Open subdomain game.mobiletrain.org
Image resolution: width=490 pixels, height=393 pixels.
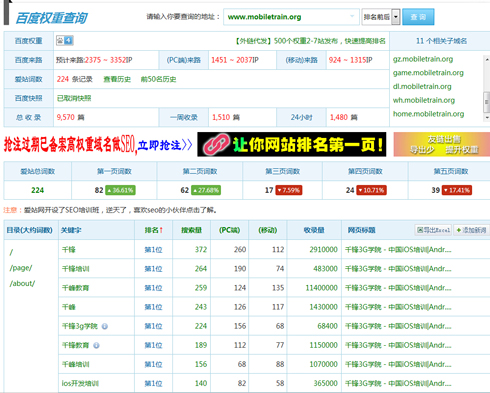(x=428, y=73)
